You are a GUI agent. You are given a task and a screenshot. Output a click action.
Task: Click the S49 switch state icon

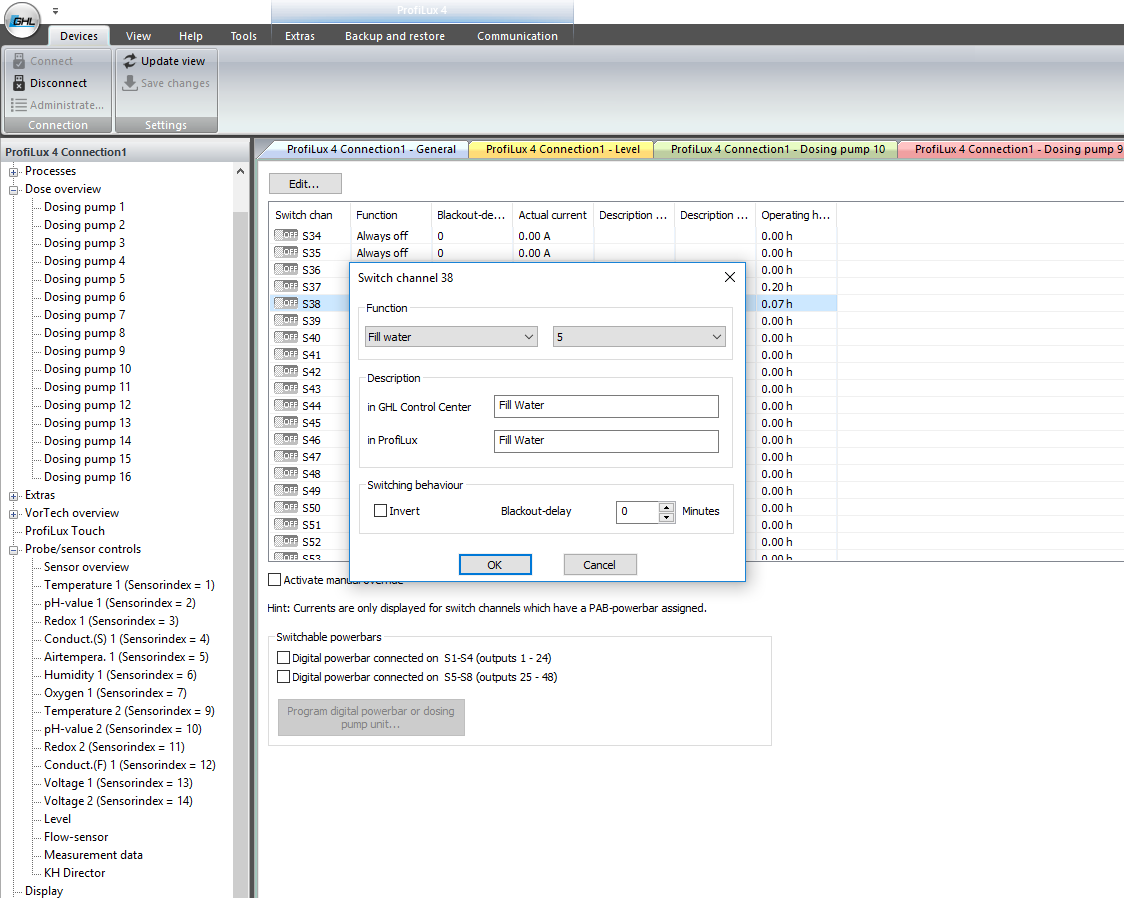286,490
